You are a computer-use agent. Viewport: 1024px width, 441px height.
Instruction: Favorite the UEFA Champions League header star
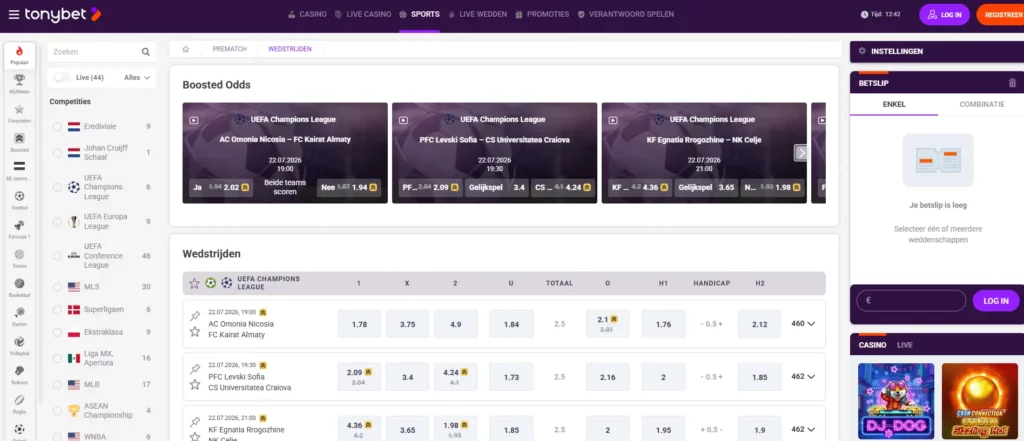click(x=194, y=284)
